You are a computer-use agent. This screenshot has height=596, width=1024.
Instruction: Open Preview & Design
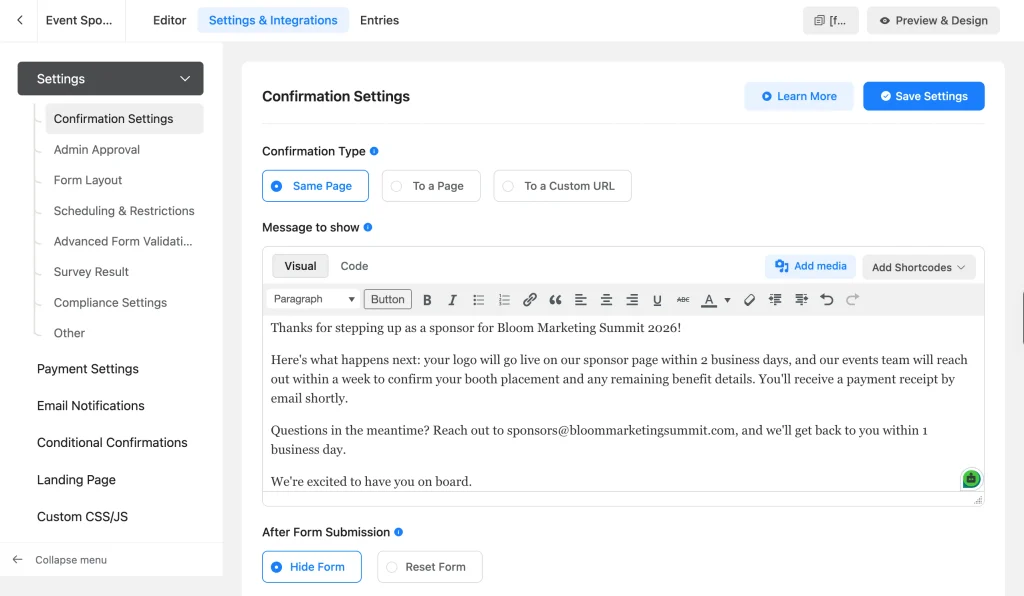pos(933,20)
